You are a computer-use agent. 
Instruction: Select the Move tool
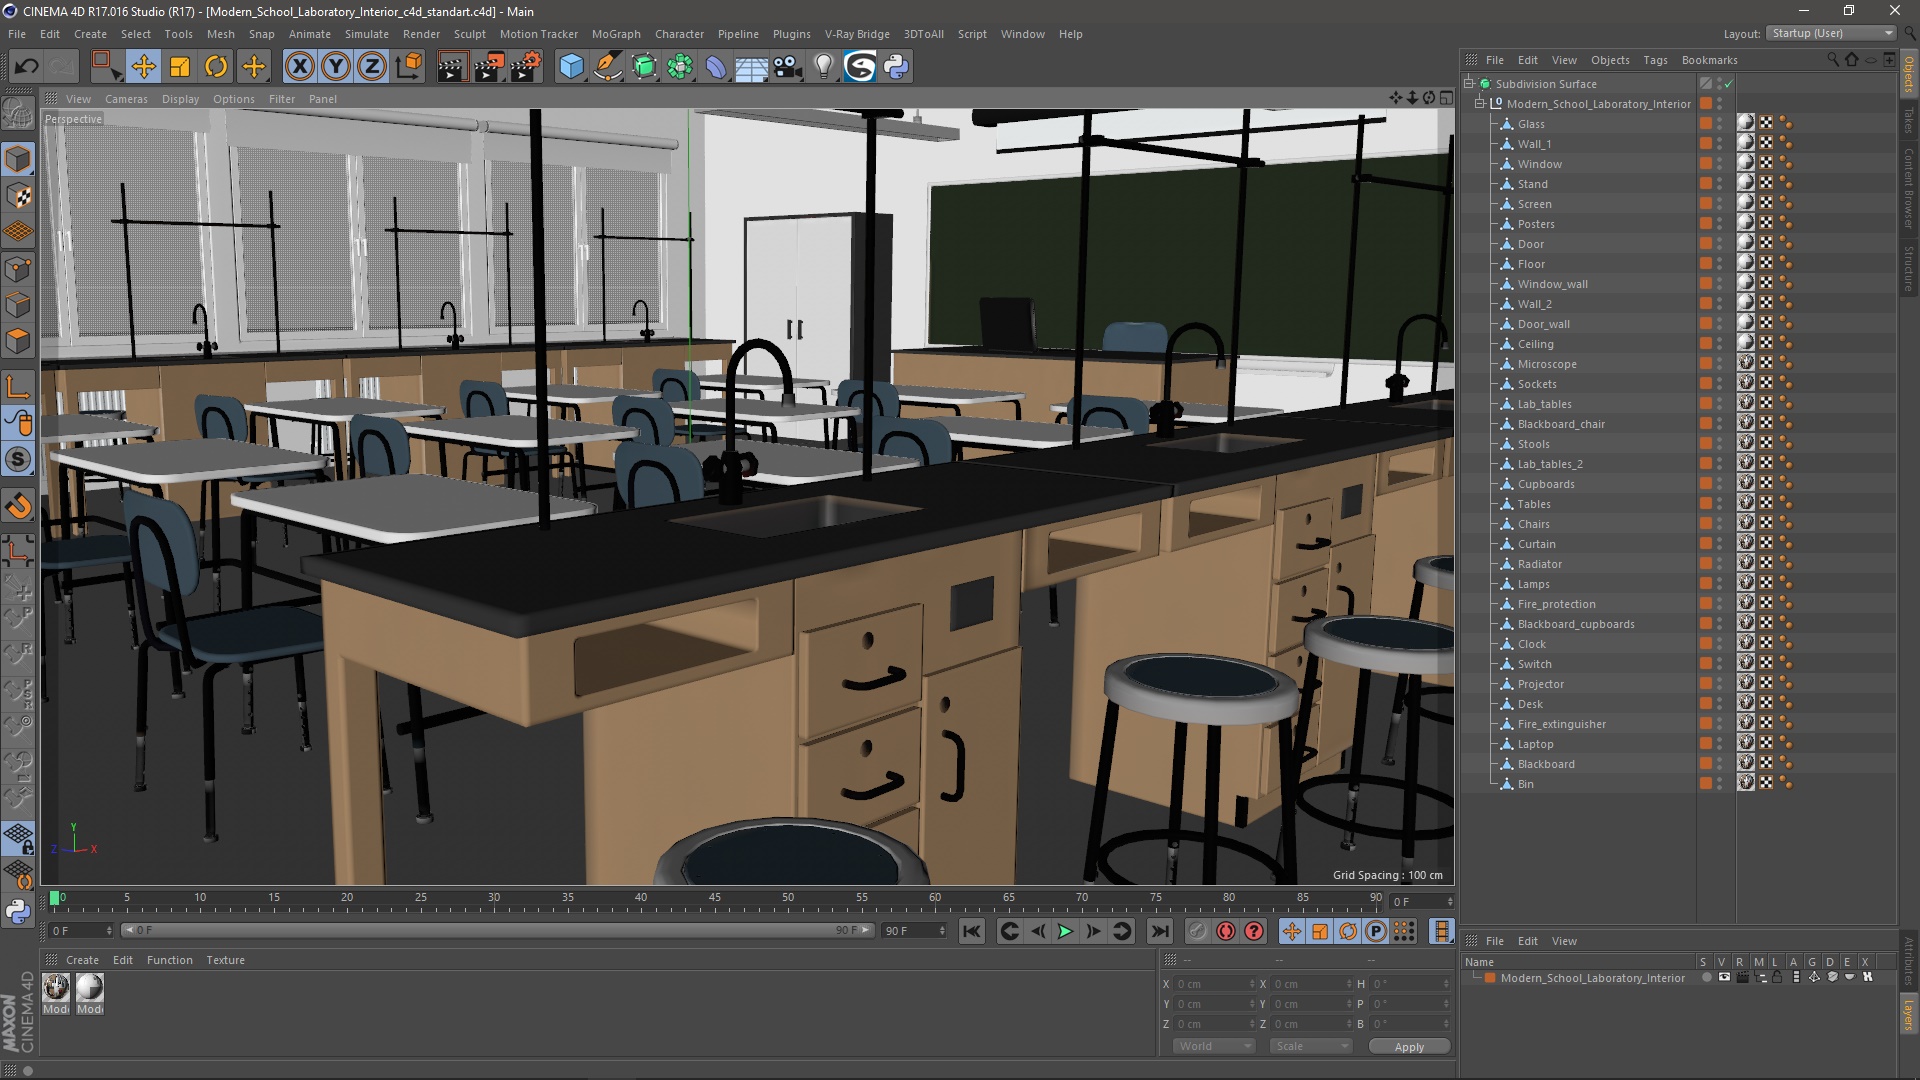143,67
